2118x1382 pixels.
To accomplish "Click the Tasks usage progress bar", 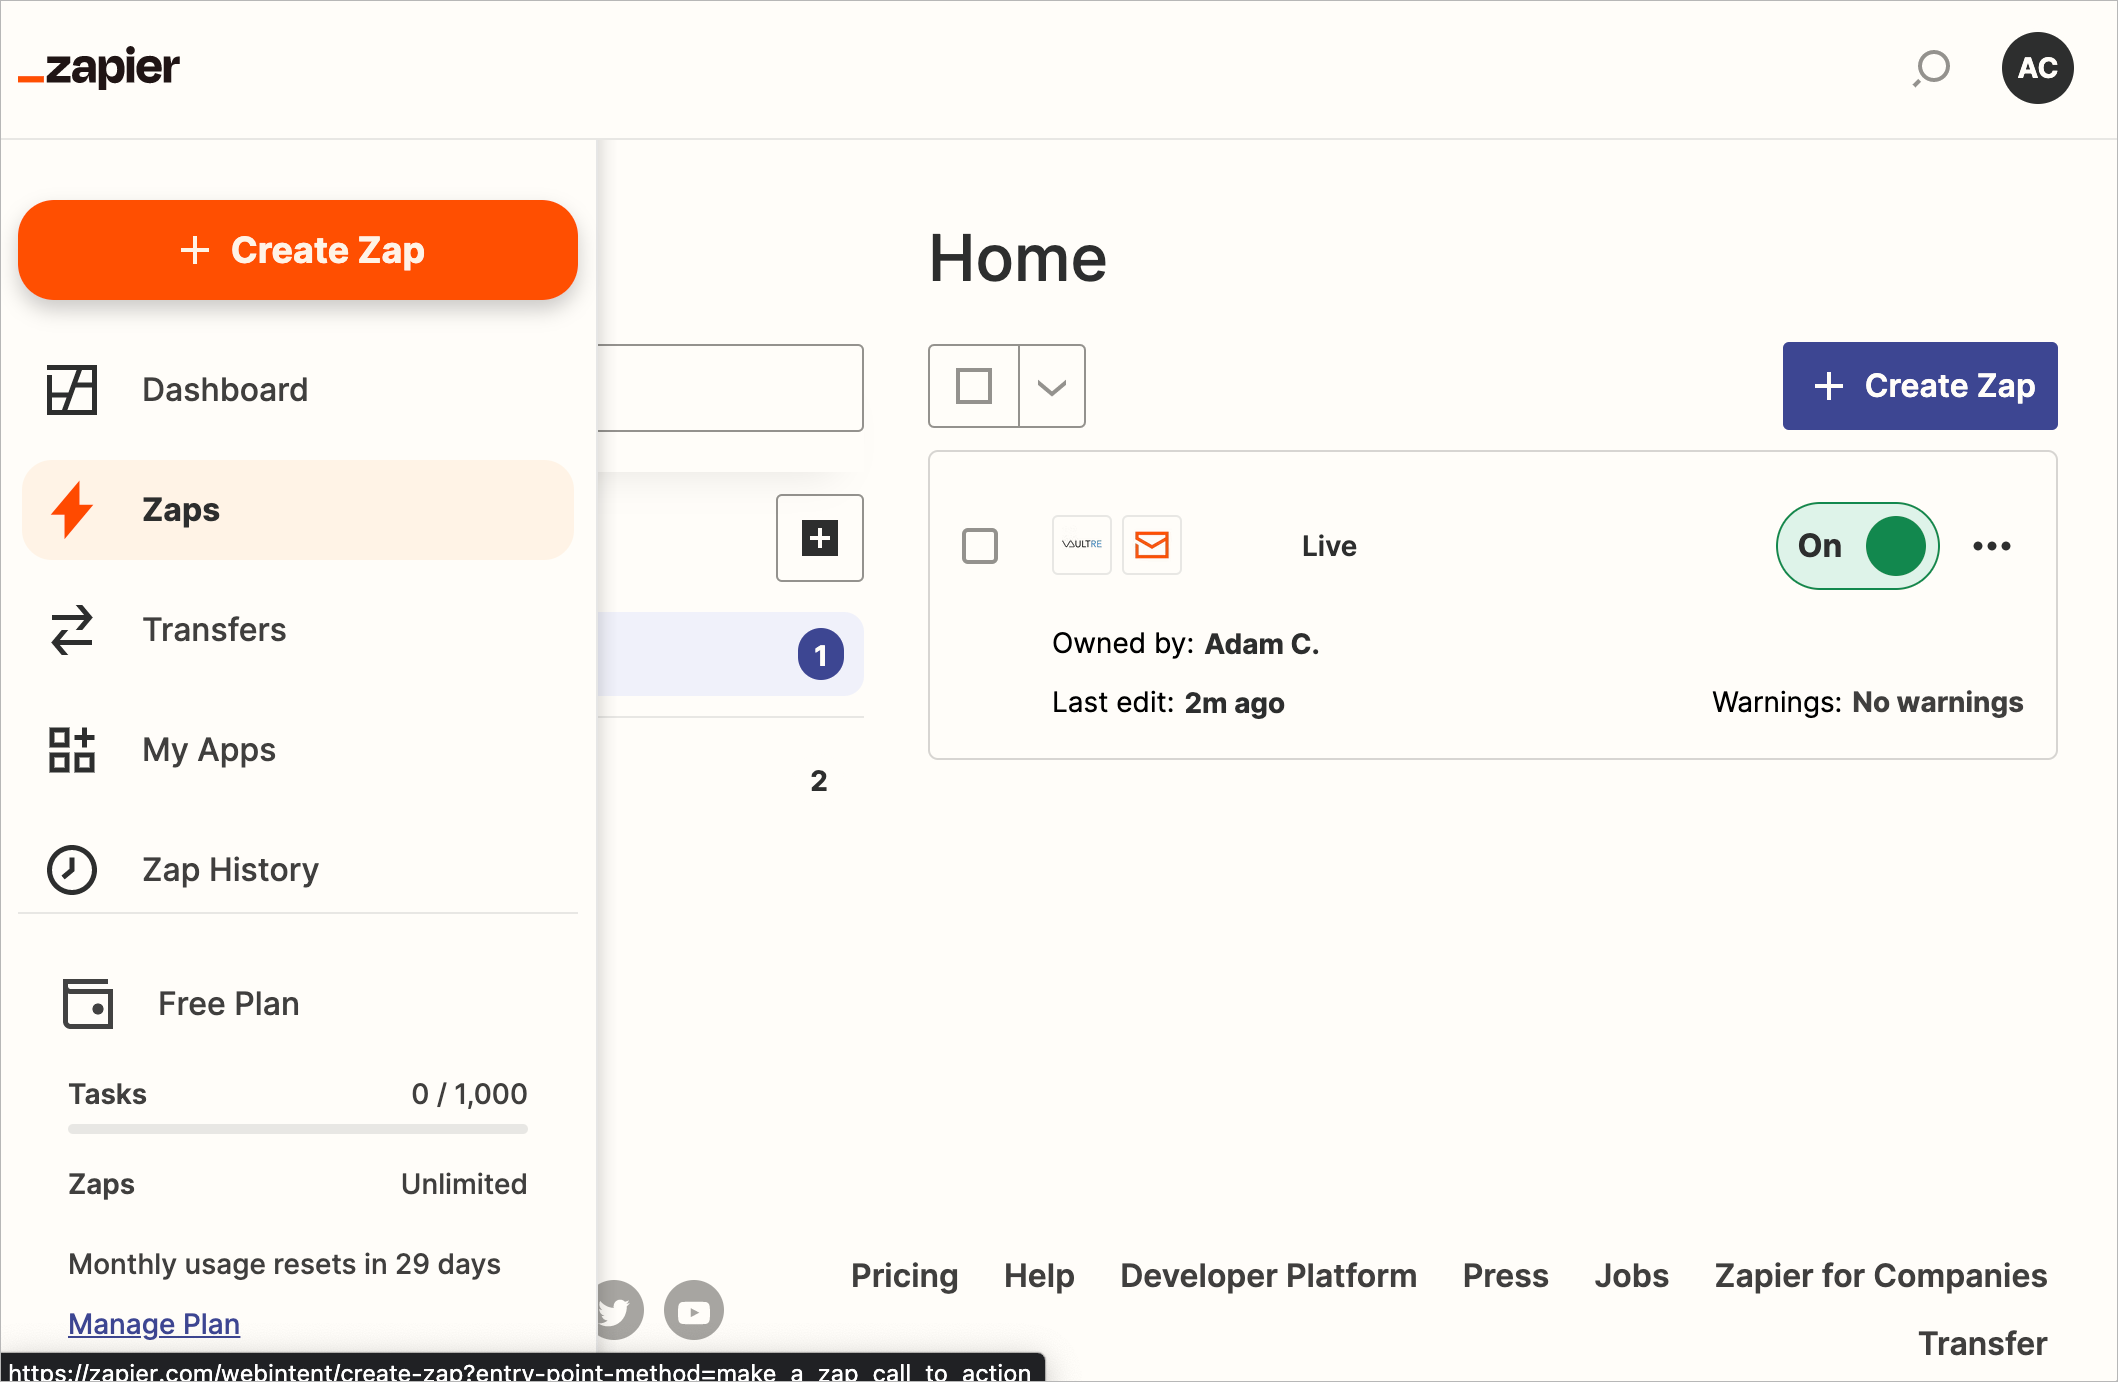I will coord(298,1129).
